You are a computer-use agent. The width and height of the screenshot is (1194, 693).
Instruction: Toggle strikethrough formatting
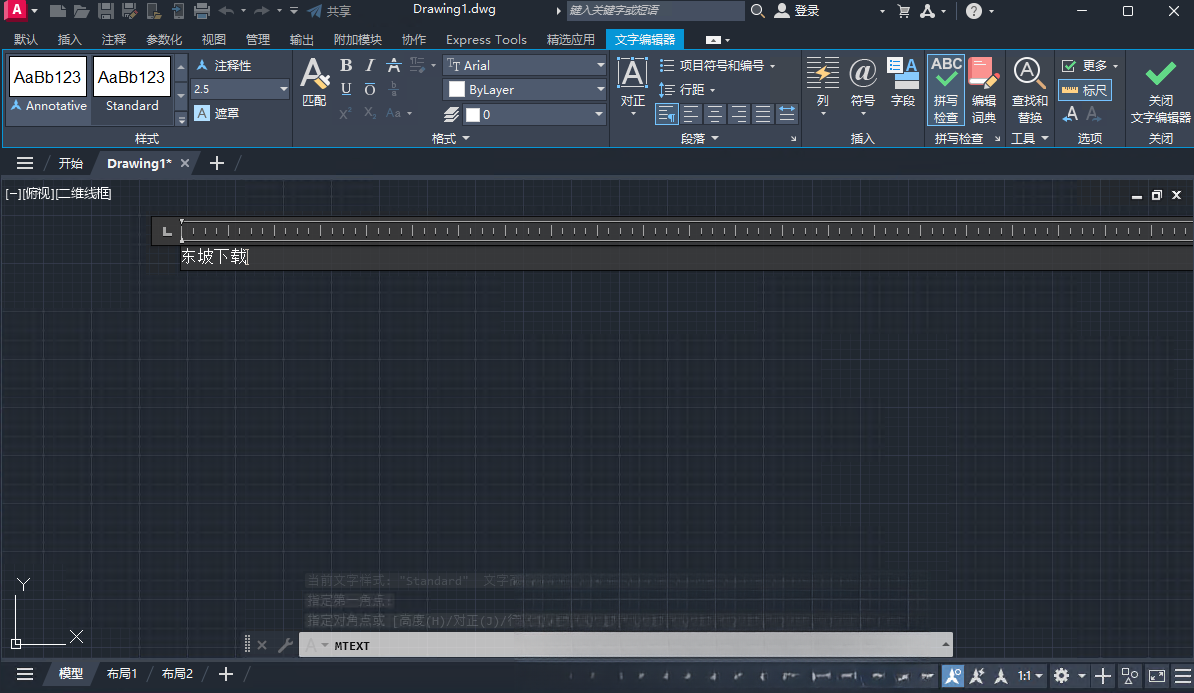pyautogui.click(x=394, y=65)
